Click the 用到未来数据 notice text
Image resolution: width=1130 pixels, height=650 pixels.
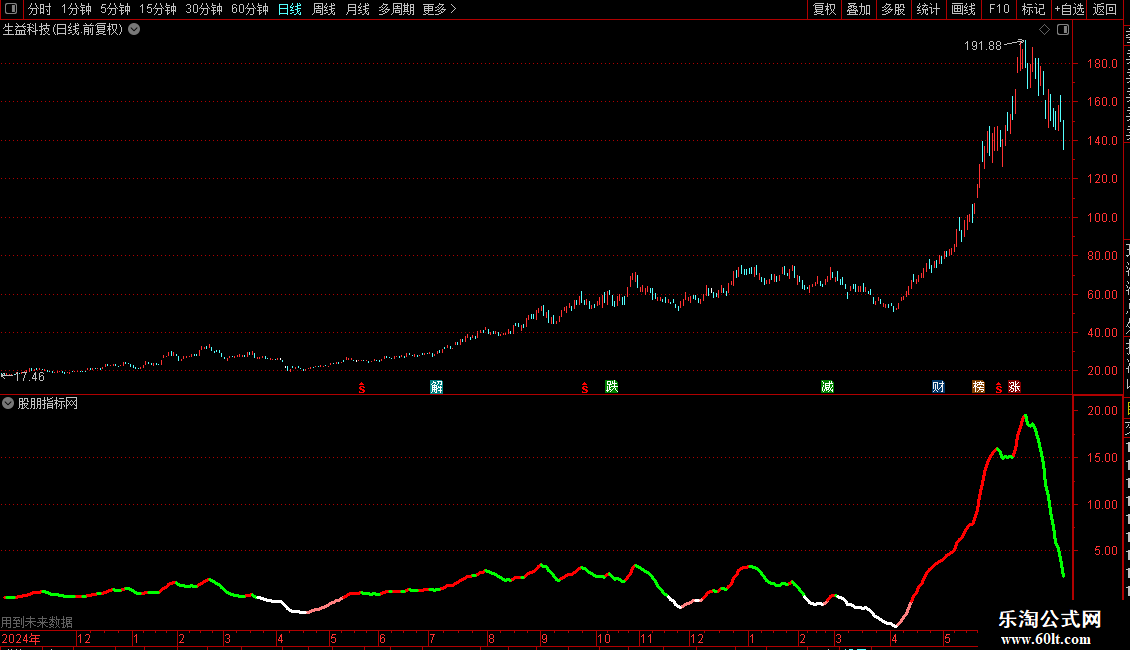(37, 622)
